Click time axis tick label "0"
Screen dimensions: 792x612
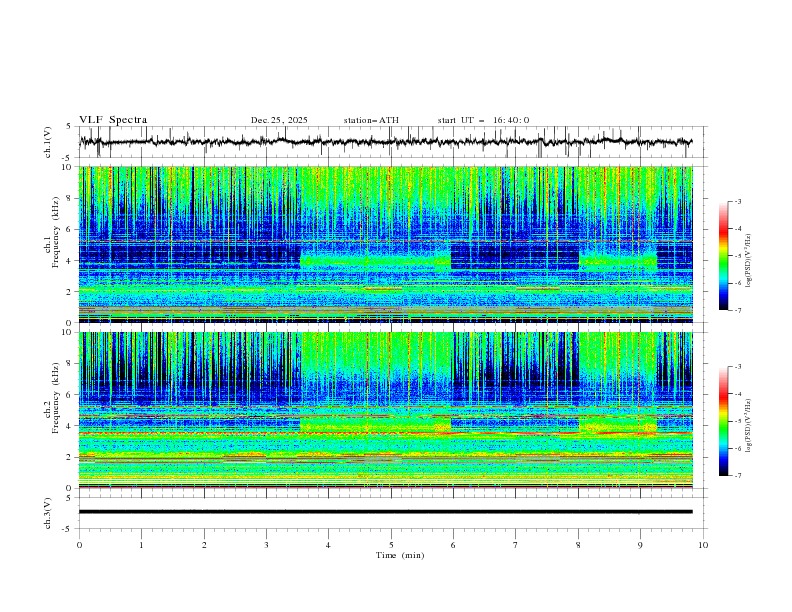tap(79, 545)
